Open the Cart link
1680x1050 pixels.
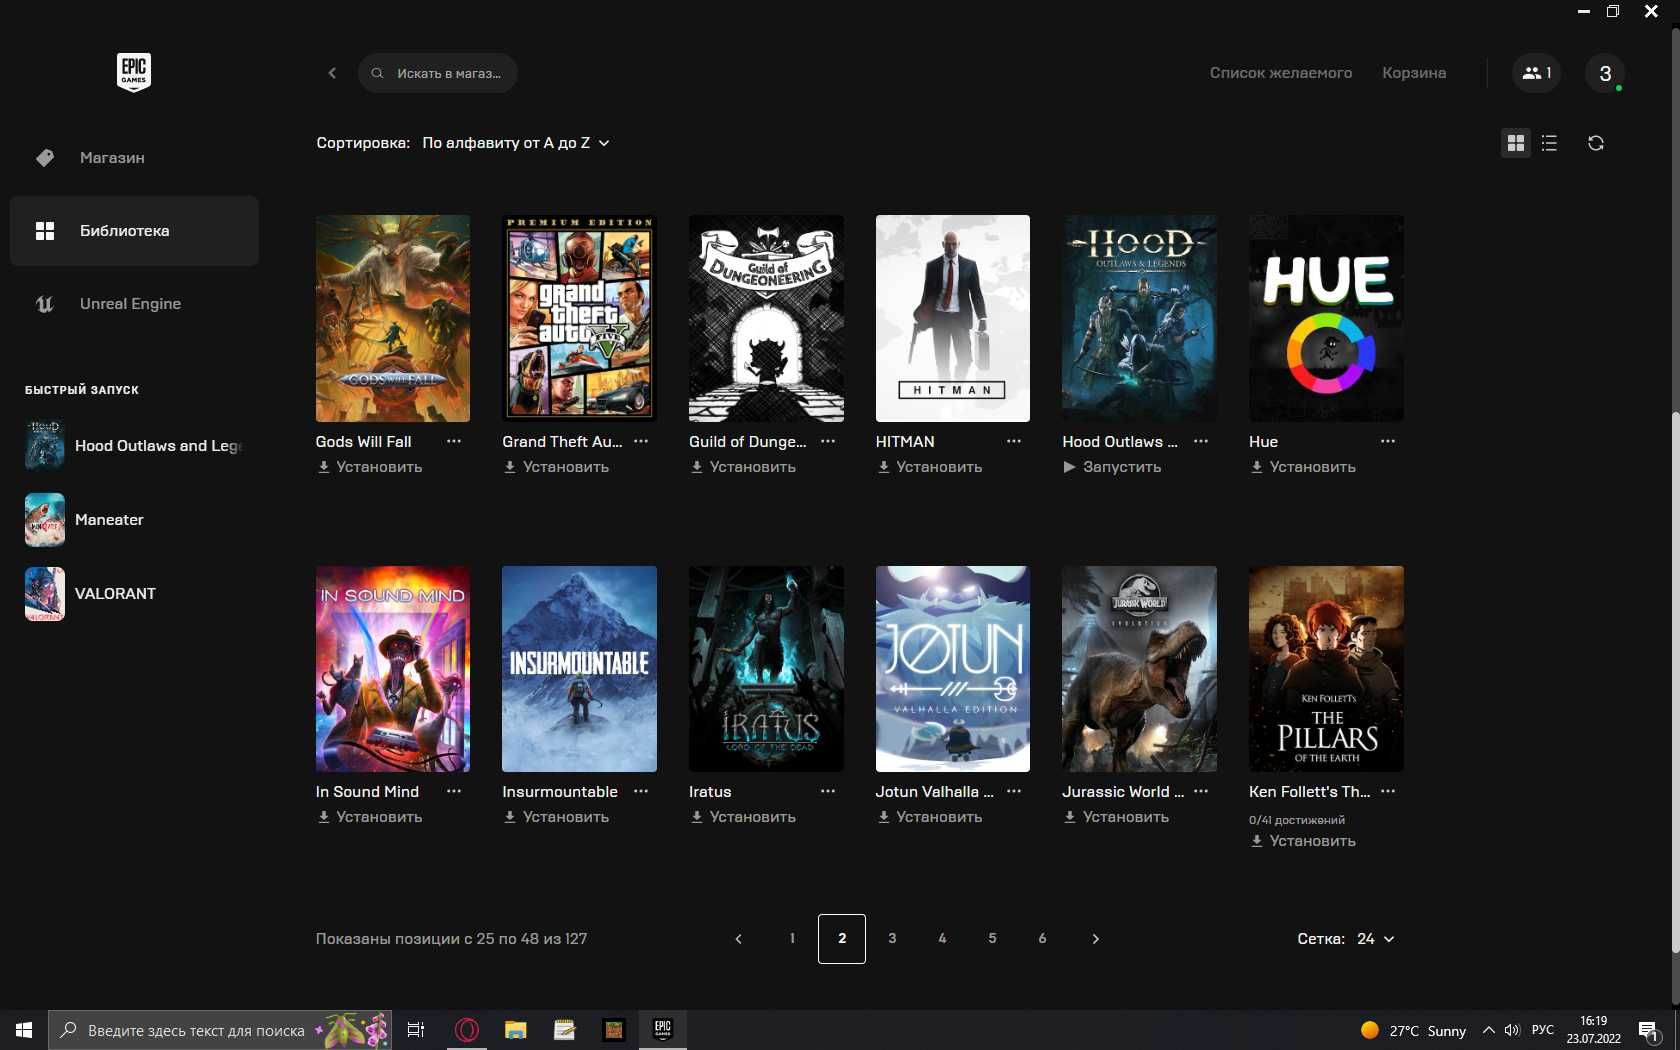pos(1414,73)
